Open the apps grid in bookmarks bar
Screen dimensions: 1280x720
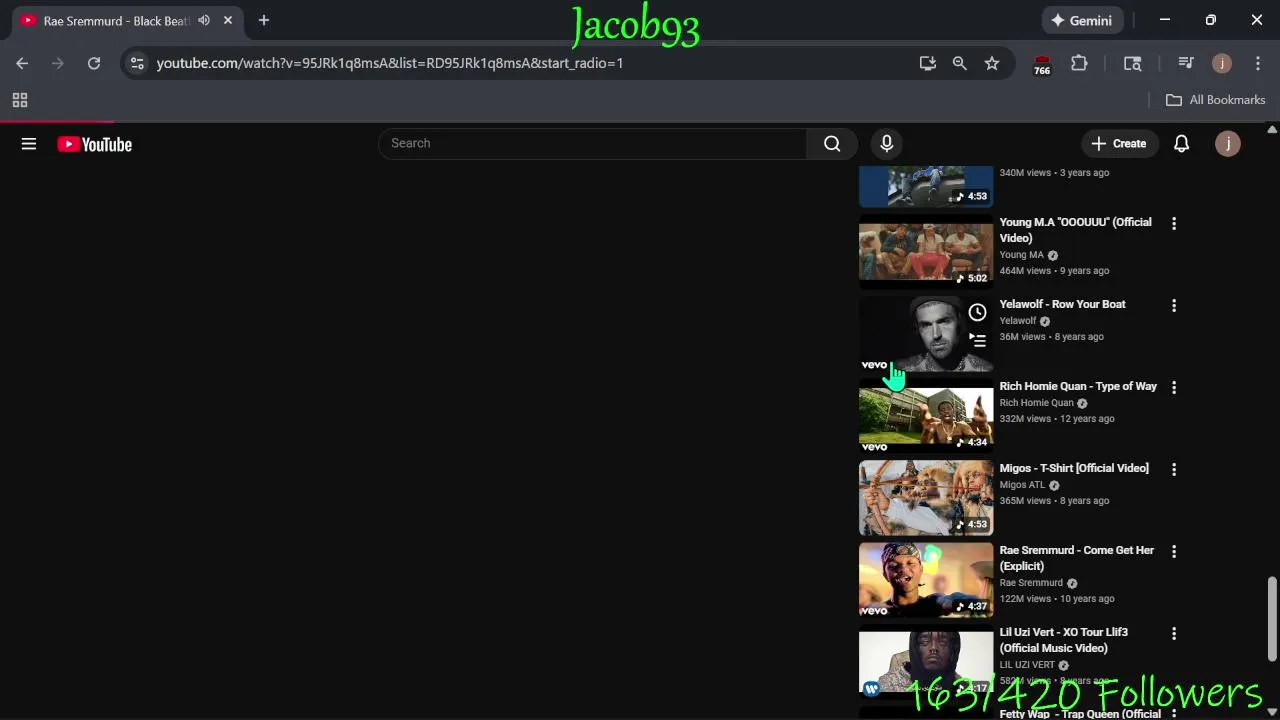20,100
